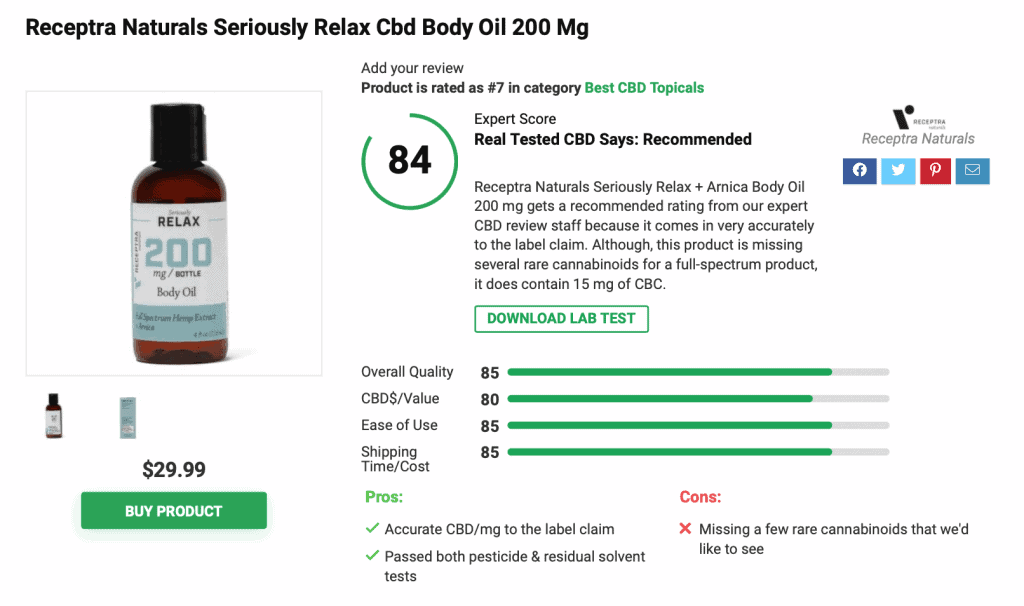Pin the product to Pinterest
This screenshot has height=606, width=1024.
934,170
